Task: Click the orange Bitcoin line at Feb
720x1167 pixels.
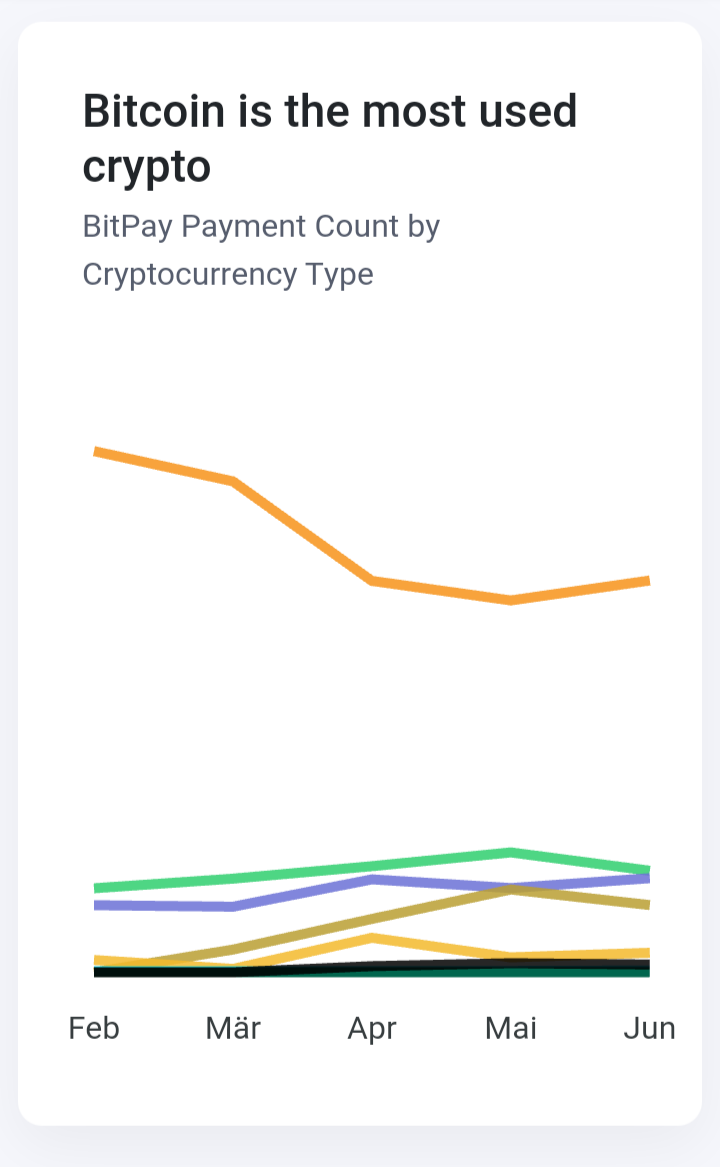Action: [x=95, y=451]
